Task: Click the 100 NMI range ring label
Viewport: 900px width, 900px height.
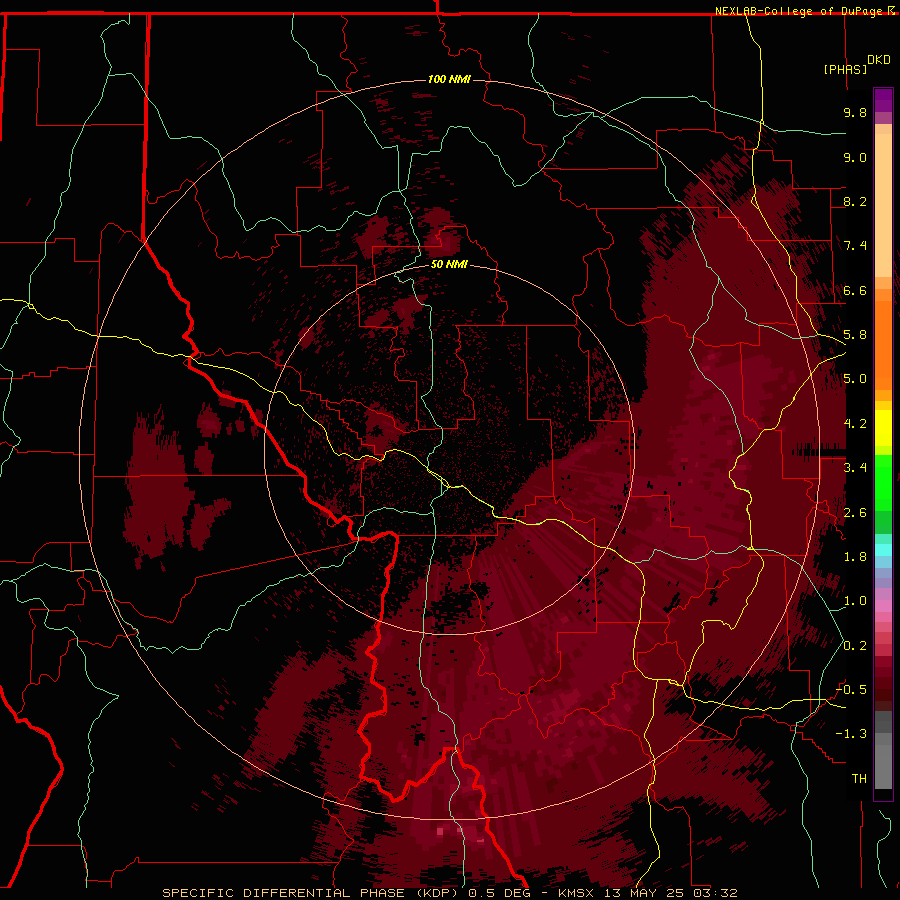Action: pos(449,79)
